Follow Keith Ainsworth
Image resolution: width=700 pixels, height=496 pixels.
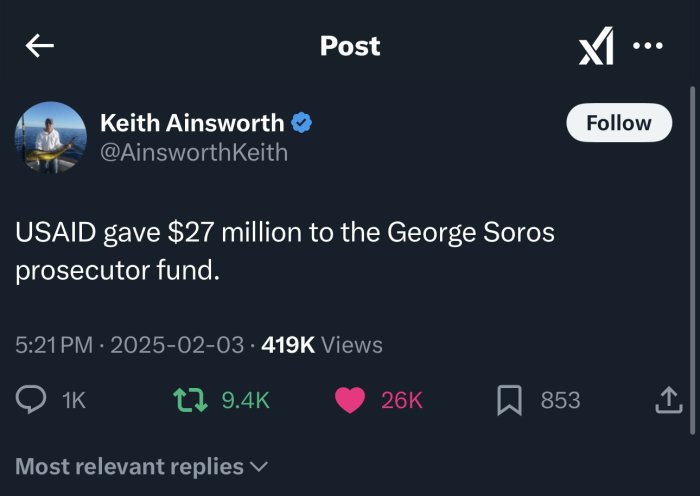click(x=618, y=123)
